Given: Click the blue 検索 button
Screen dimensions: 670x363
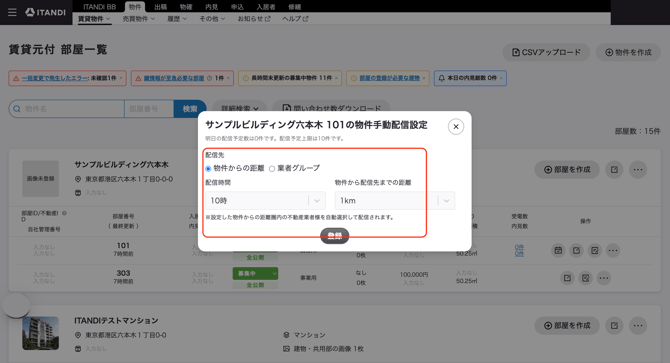Looking at the screenshot, I should click(x=190, y=109).
